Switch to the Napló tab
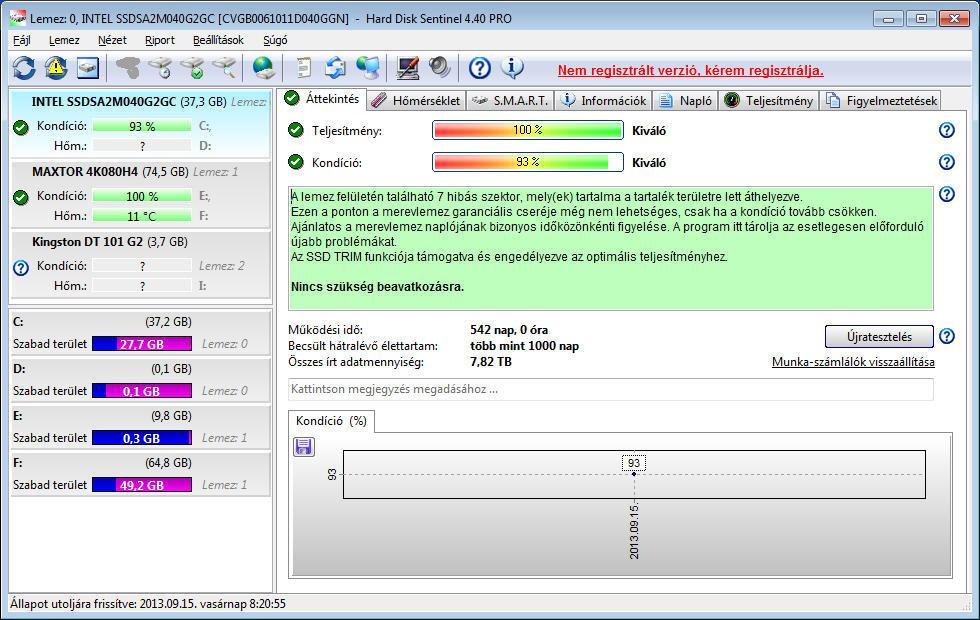Viewport: 980px width, 620px height. (x=686, y=101)
